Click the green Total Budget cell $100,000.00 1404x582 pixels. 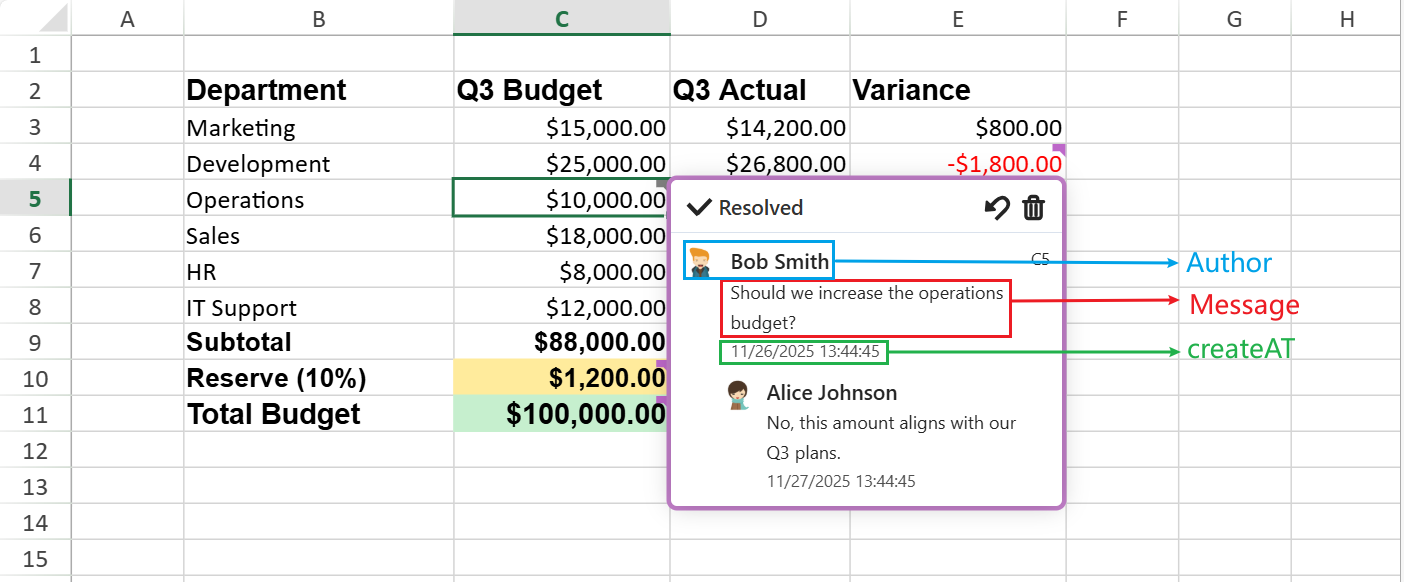pyautogui.click(x=560, y=414)
